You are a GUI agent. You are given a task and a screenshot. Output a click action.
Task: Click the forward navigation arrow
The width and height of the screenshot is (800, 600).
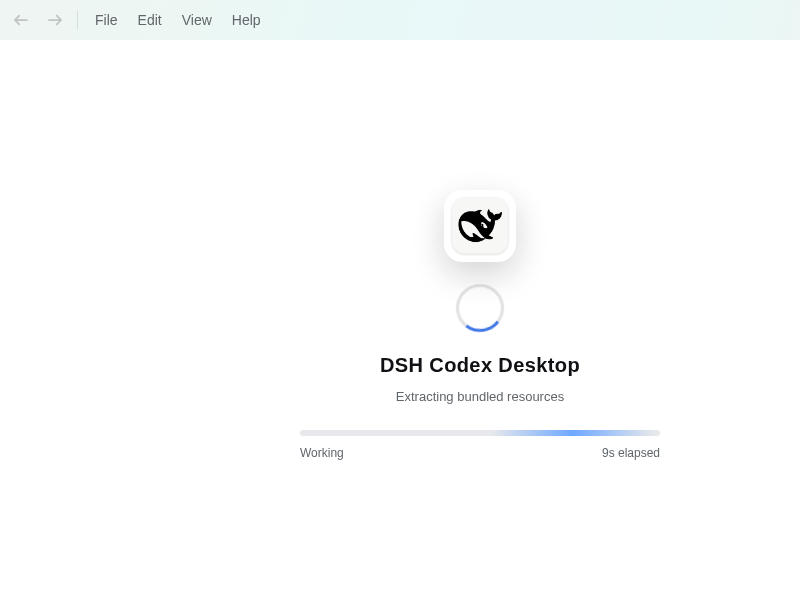[x=55, y=20]
